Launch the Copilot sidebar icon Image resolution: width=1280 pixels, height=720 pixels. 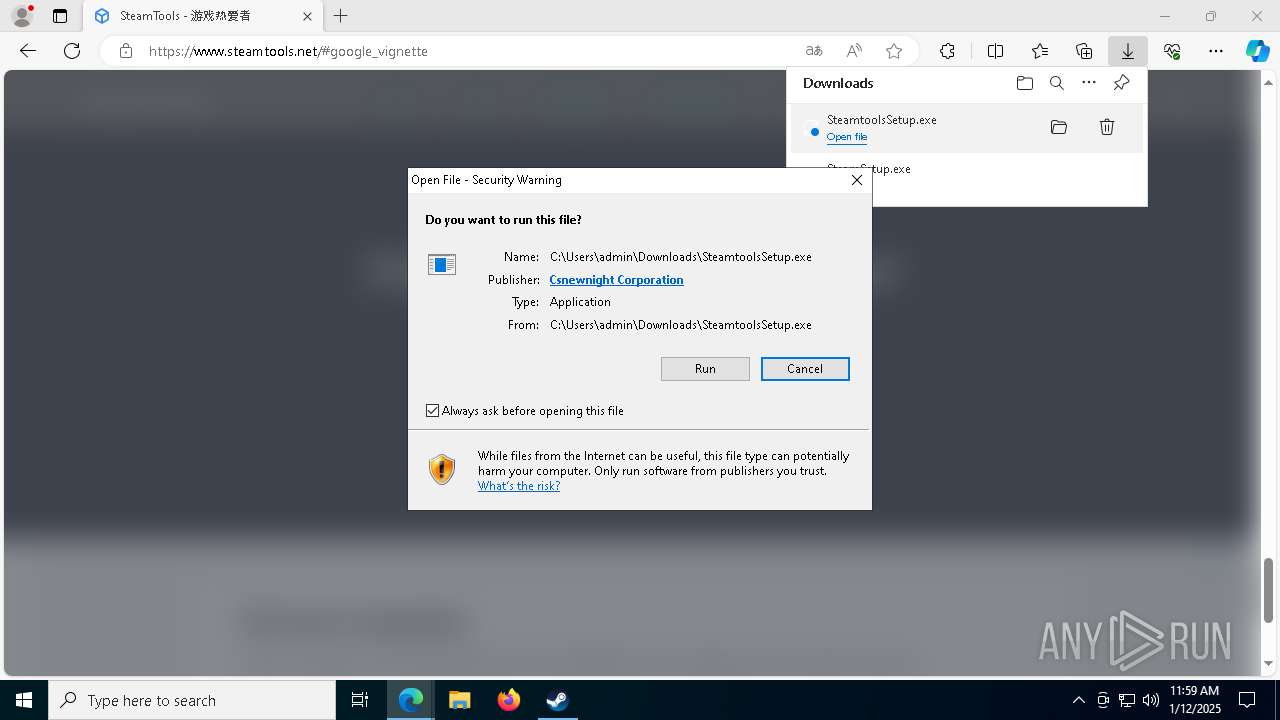pyautogui.click(x=1258, y=51)
